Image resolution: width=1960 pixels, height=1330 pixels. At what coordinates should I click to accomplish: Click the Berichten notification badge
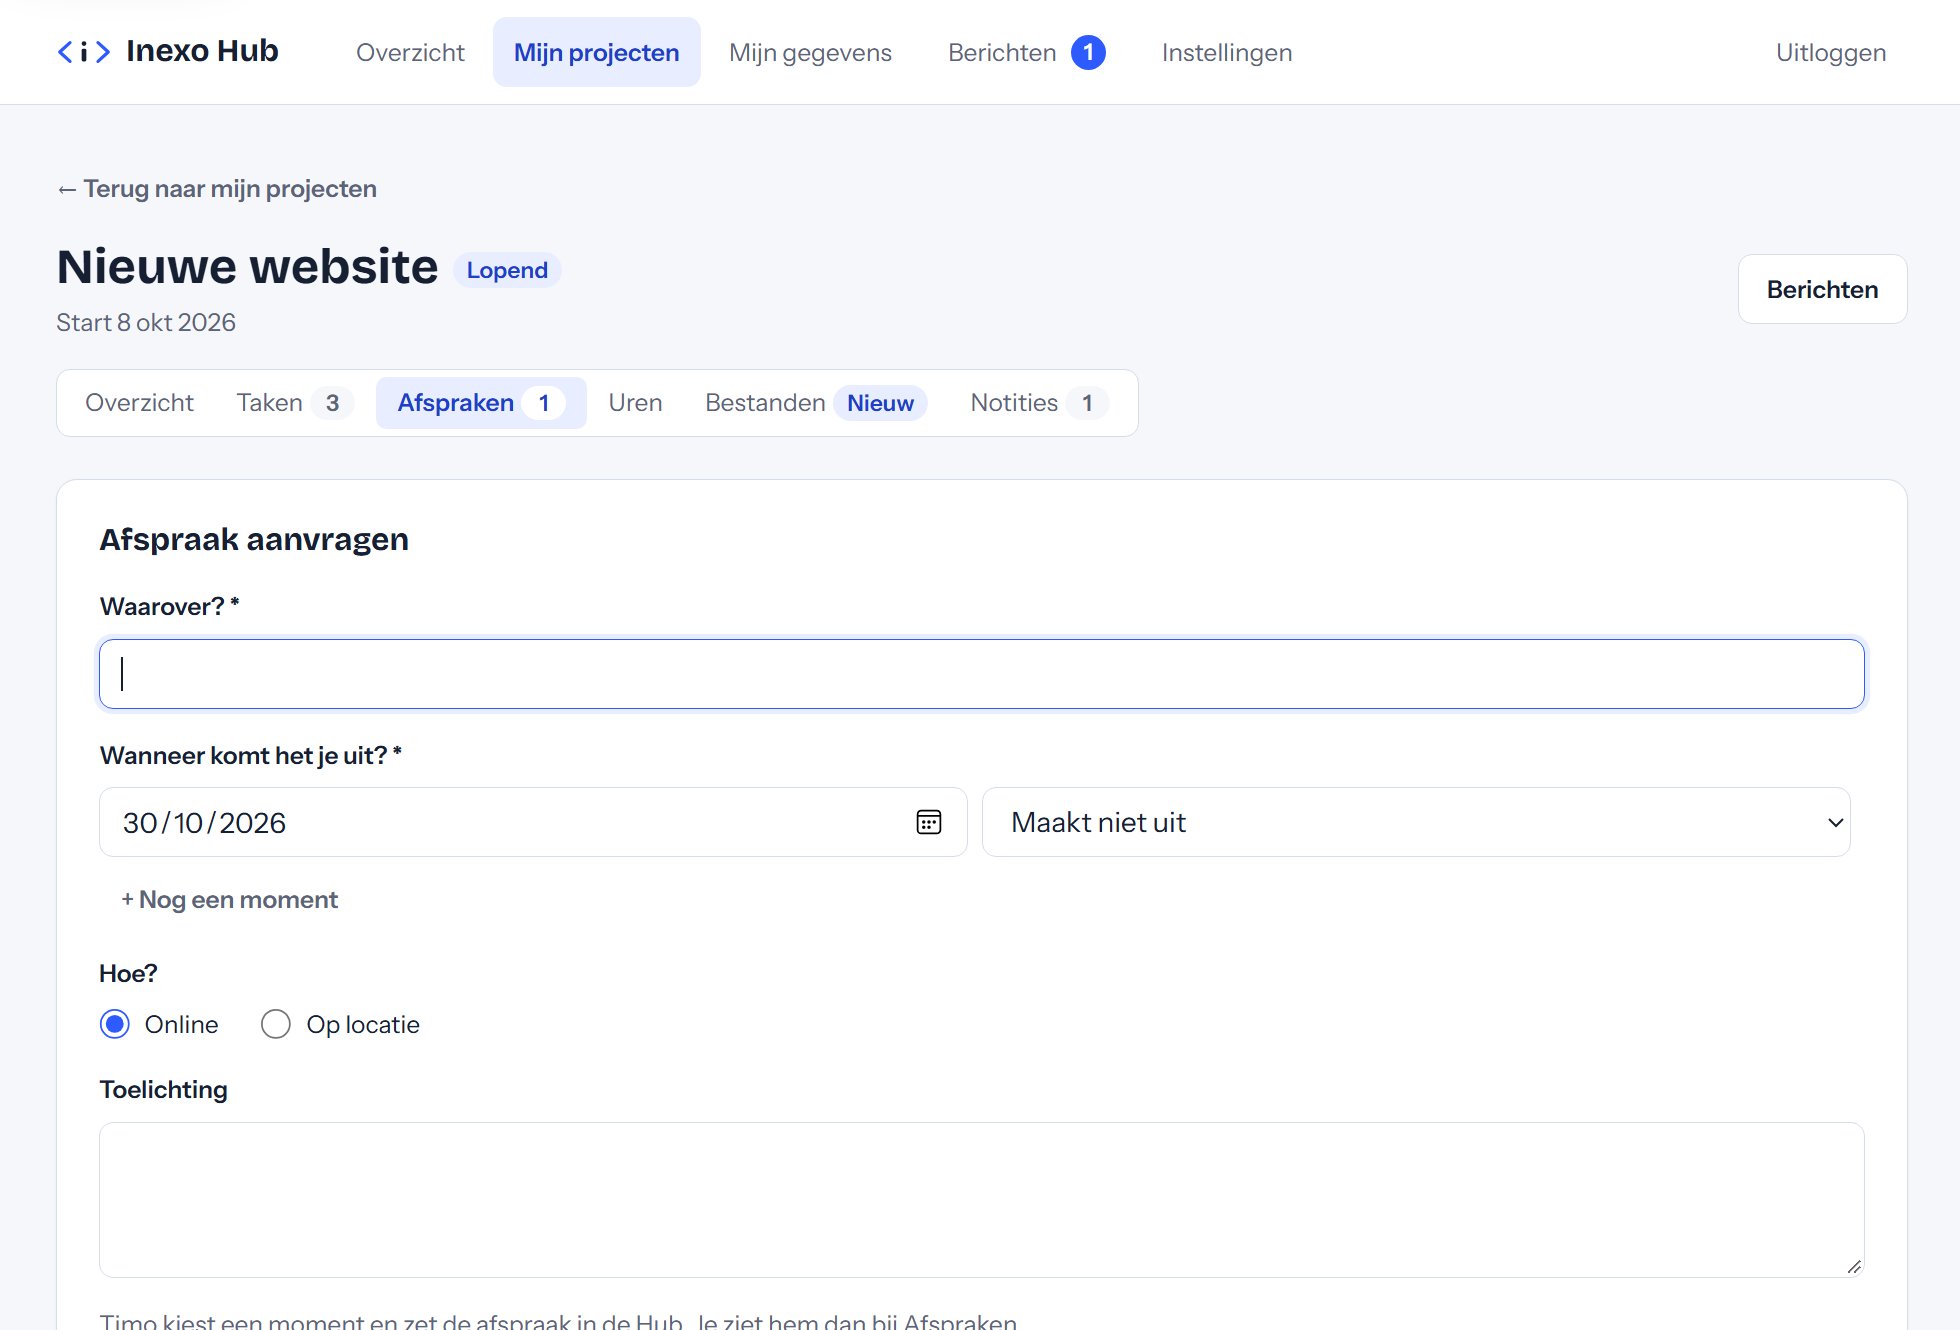pyautogui.click(x=1088, y=52)
